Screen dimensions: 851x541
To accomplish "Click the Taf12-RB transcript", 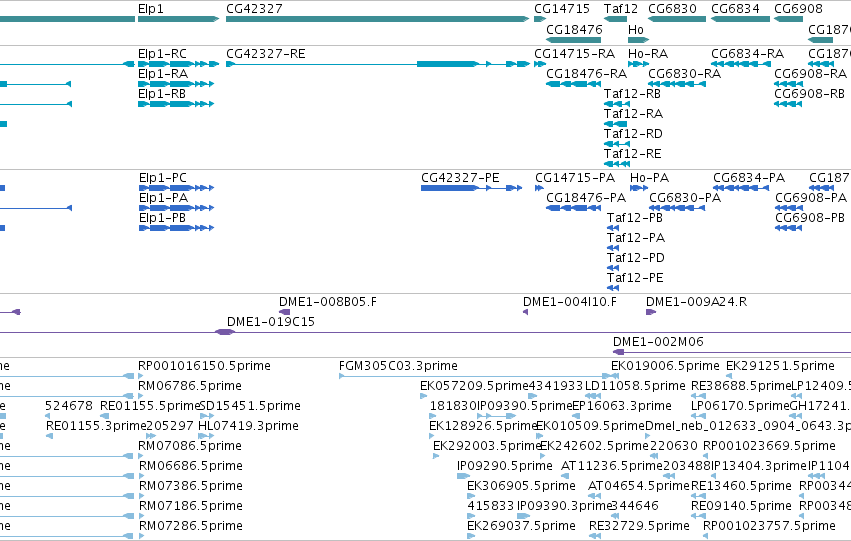I will (617, 104).
